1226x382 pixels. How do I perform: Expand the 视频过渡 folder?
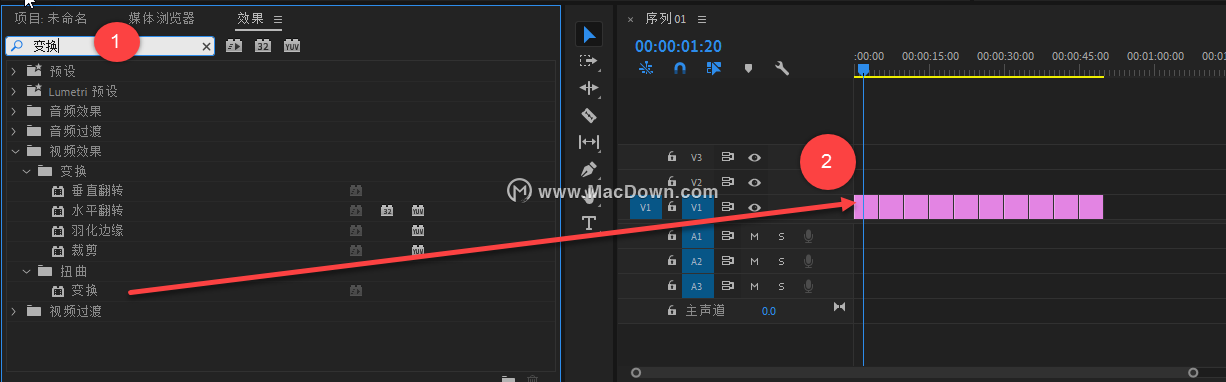coord(14,311)
